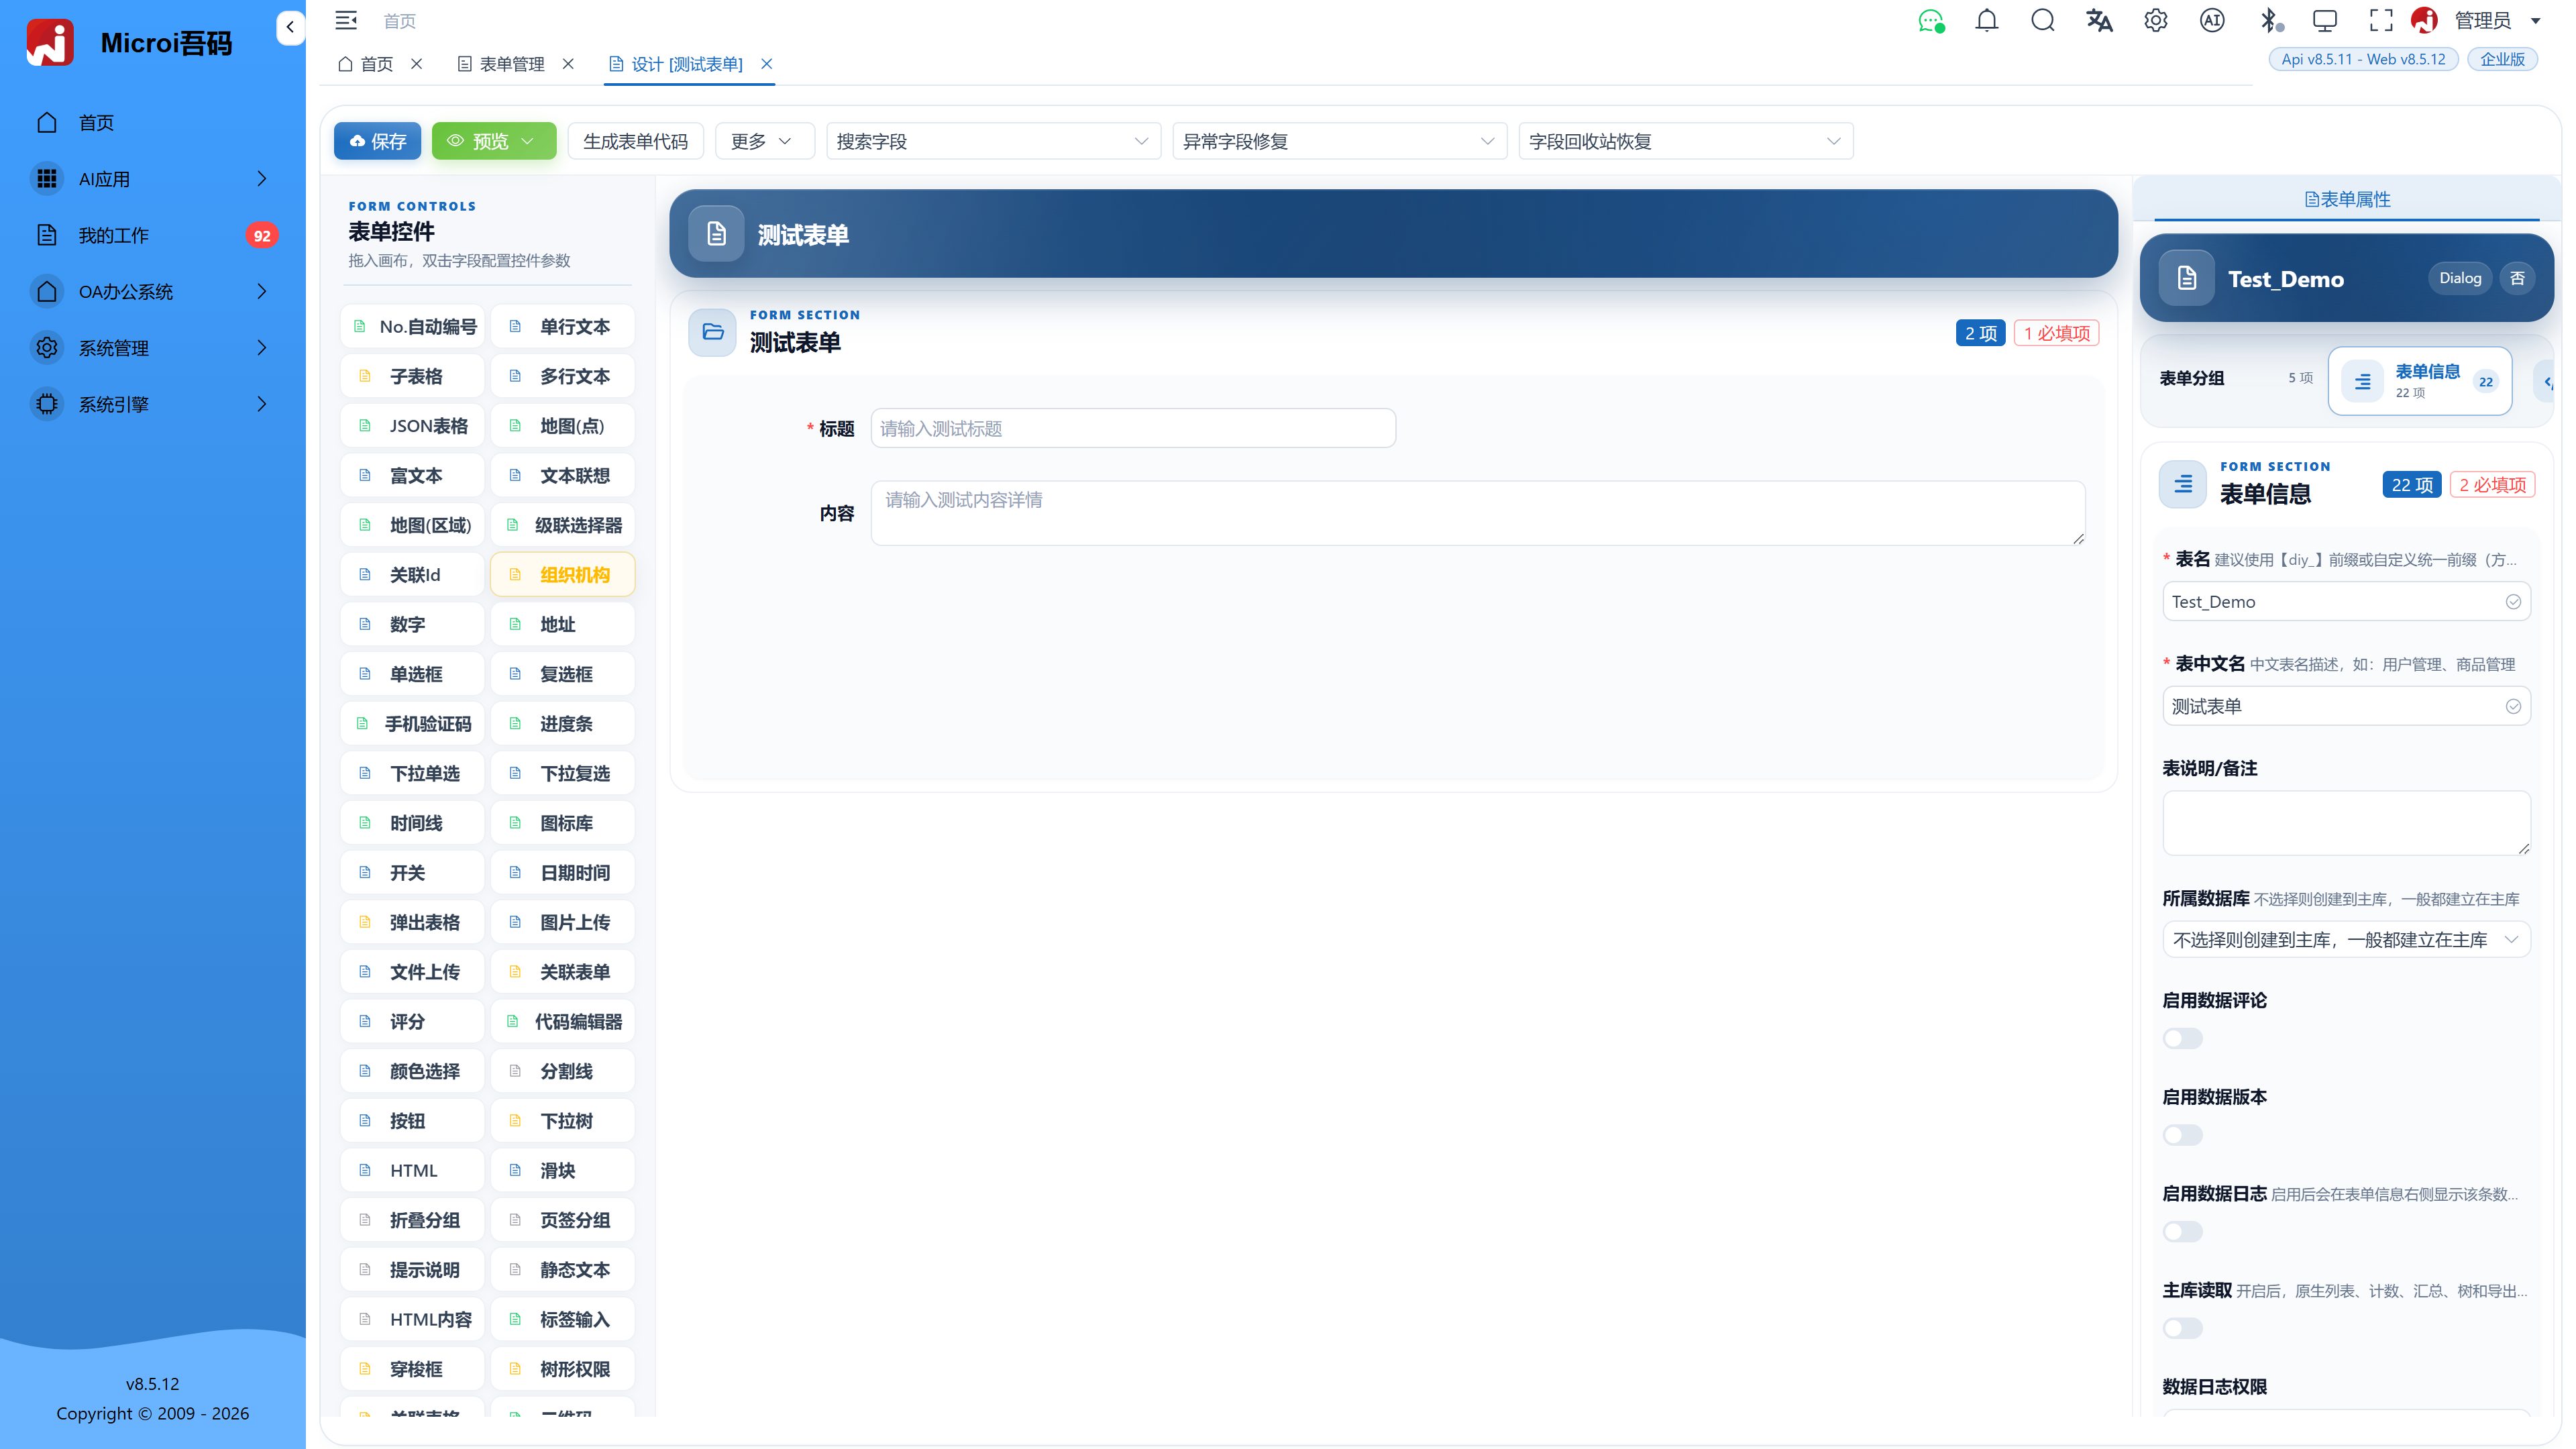Viewport: 2576px width, 1449px height.
Task: Click the AI assistant icon in header
Action: 2212,21
